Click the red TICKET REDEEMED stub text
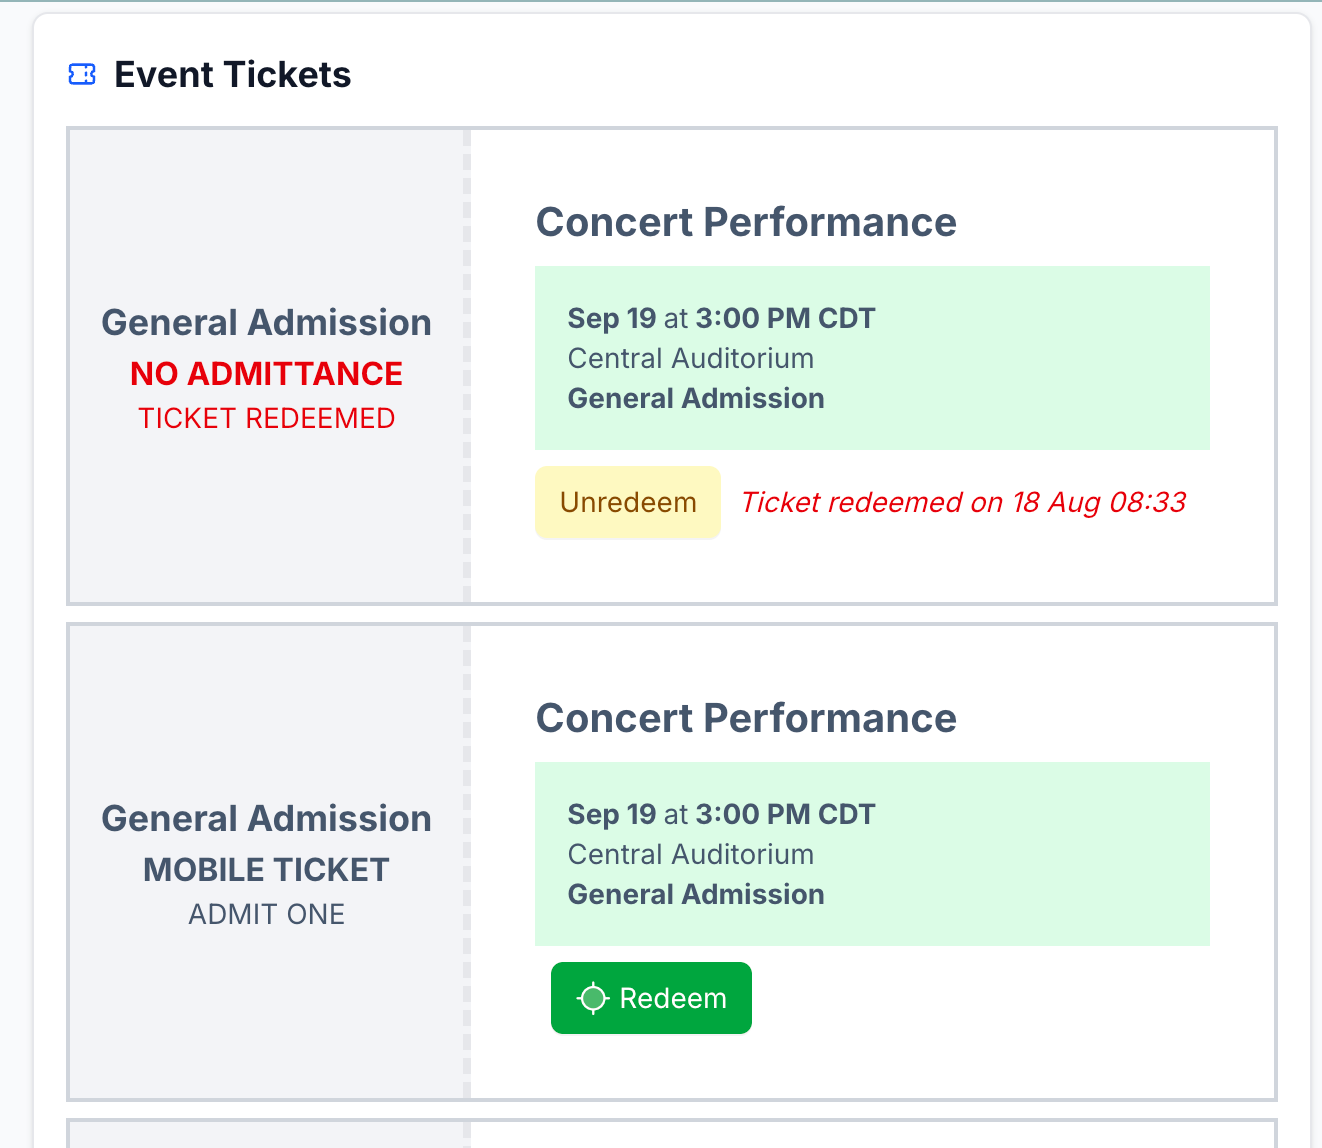 [x=266, y=418]
